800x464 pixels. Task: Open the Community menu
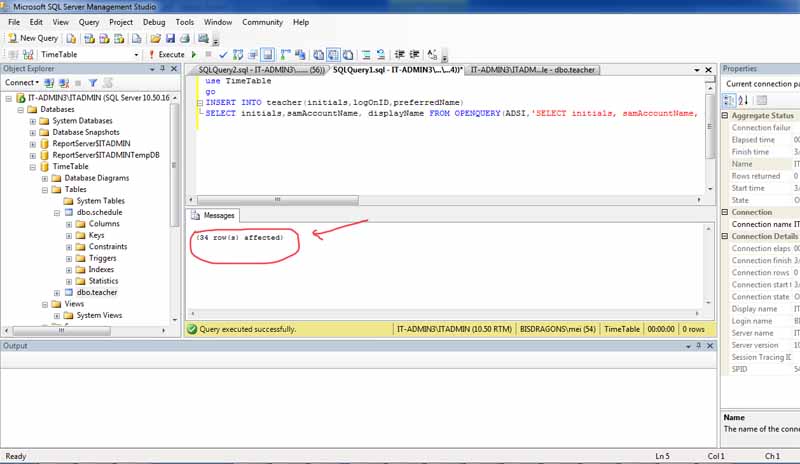pos(262,22)
